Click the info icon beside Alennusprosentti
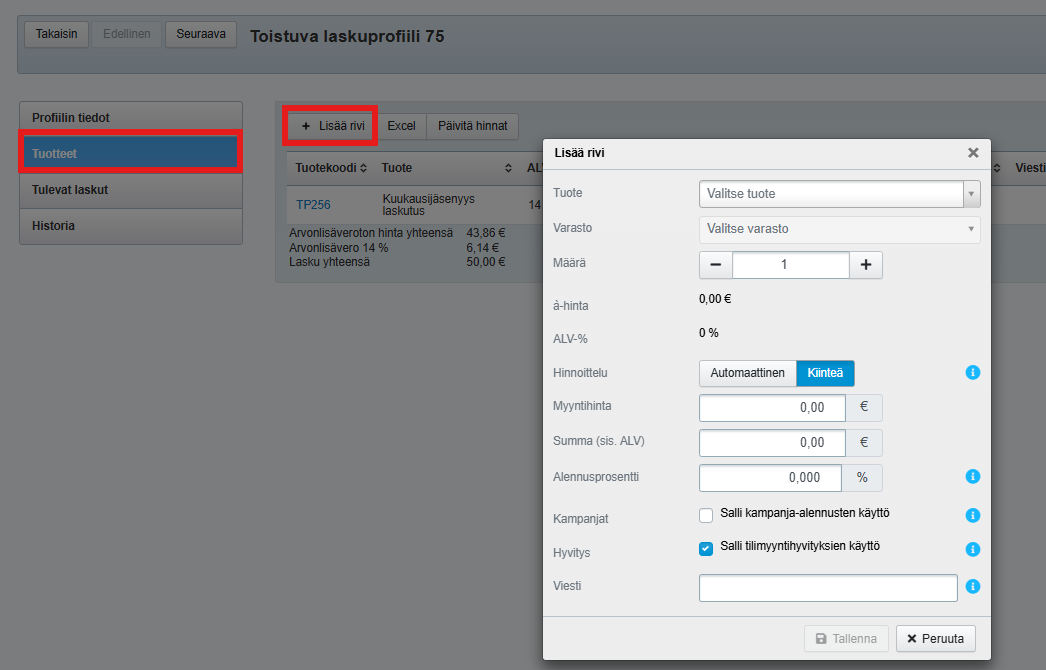The image size is (1046, 670). 972,477
